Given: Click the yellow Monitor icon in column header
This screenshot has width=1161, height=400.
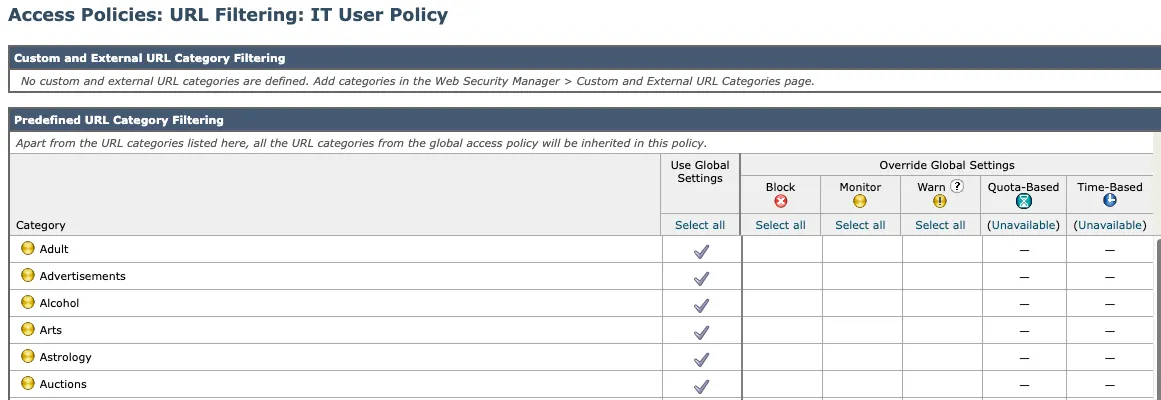Looking at the screenshot, I should 860,201.
